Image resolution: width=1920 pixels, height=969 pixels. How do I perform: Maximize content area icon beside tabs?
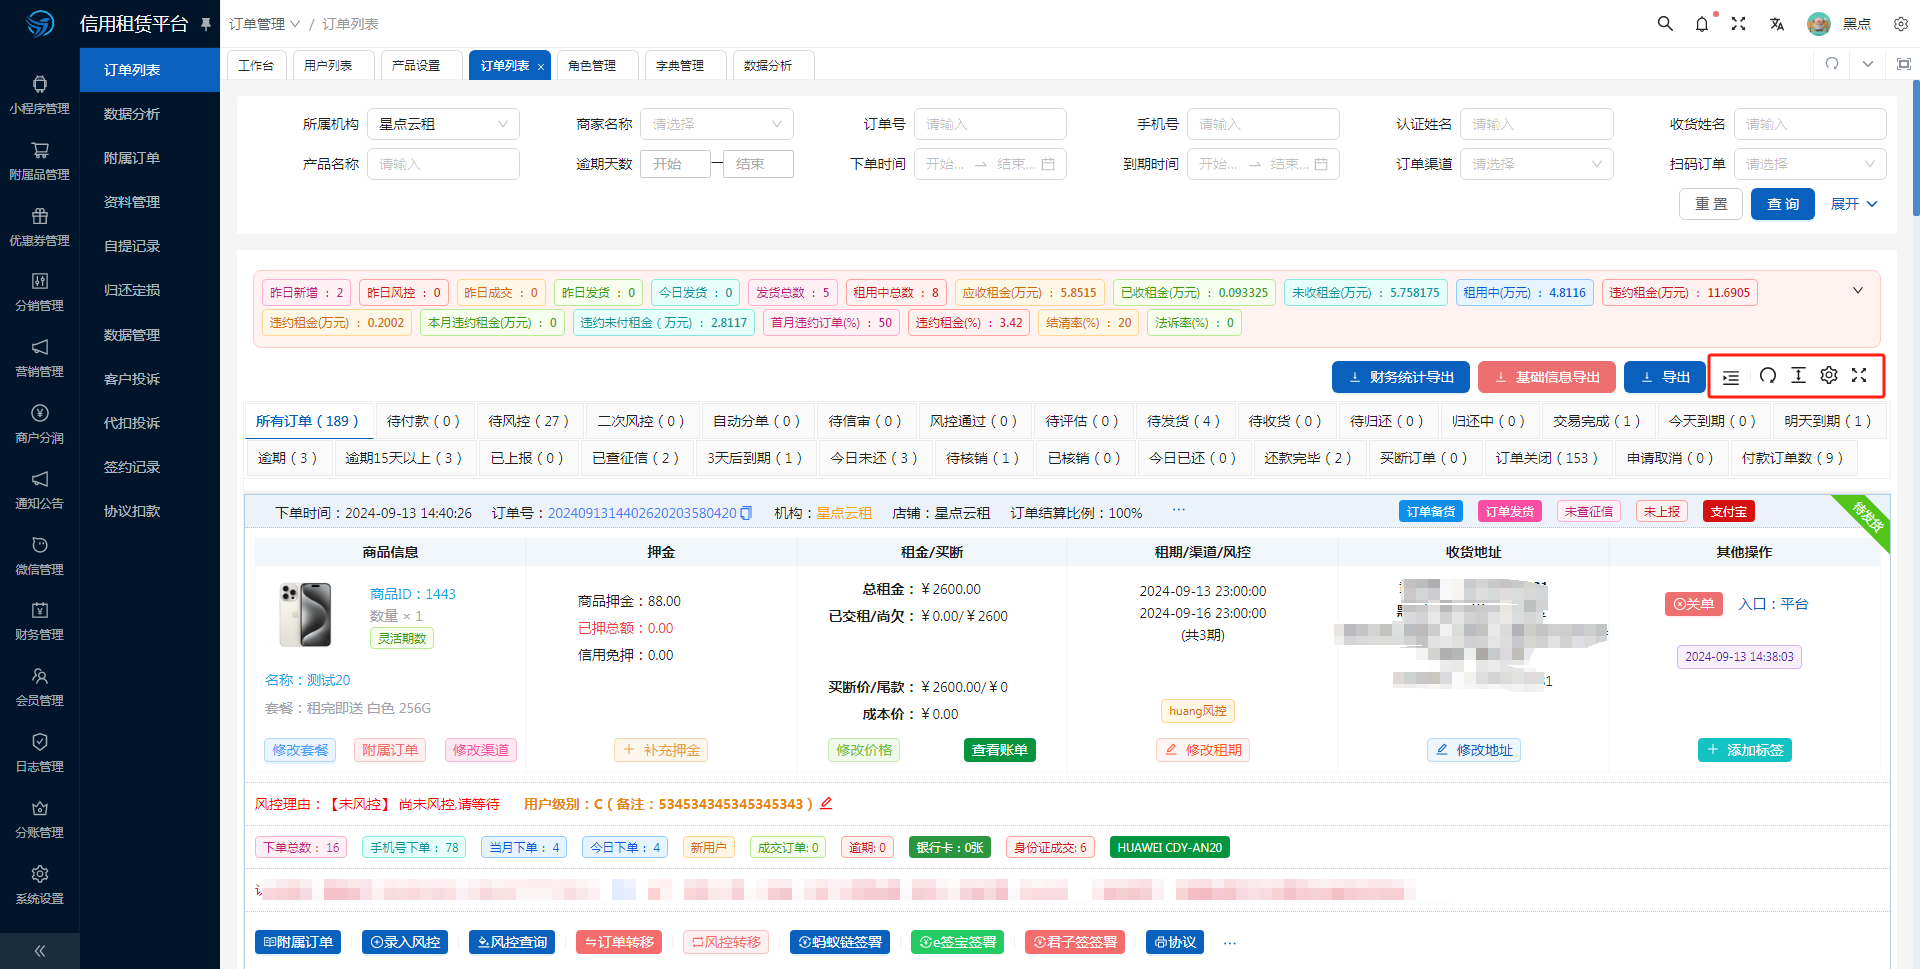[x=1904, y=64]
